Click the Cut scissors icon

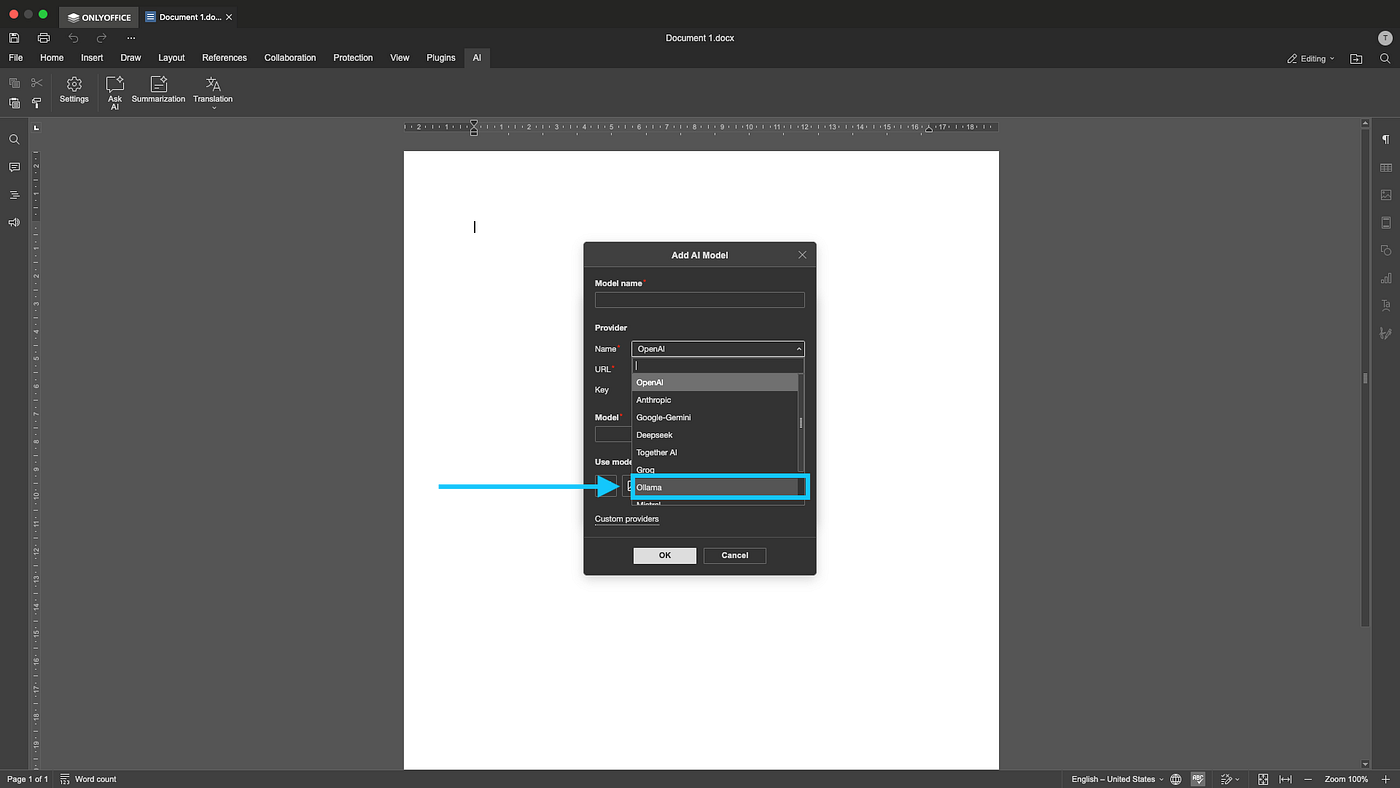[x=37, y=83]
